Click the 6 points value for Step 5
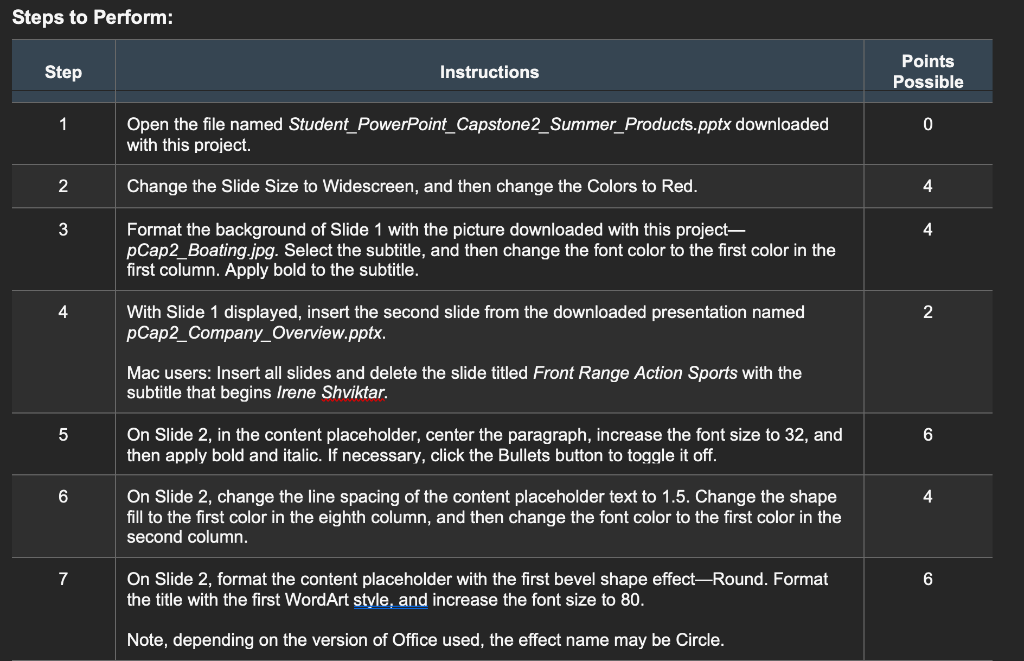Screen dimensions: 1024x661 click(927, 435)
